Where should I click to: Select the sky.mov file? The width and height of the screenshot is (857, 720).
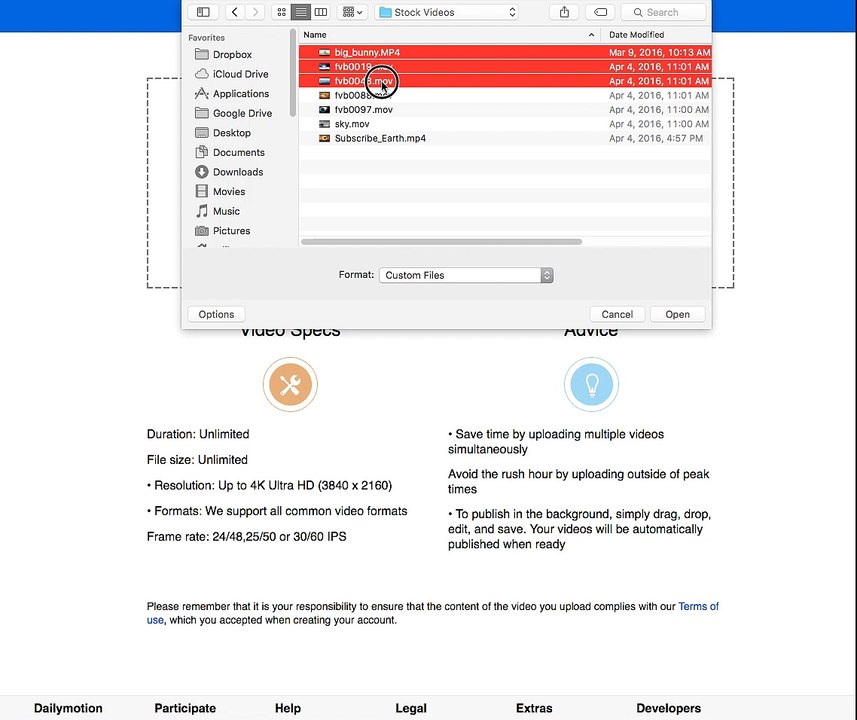pos(505,124)
